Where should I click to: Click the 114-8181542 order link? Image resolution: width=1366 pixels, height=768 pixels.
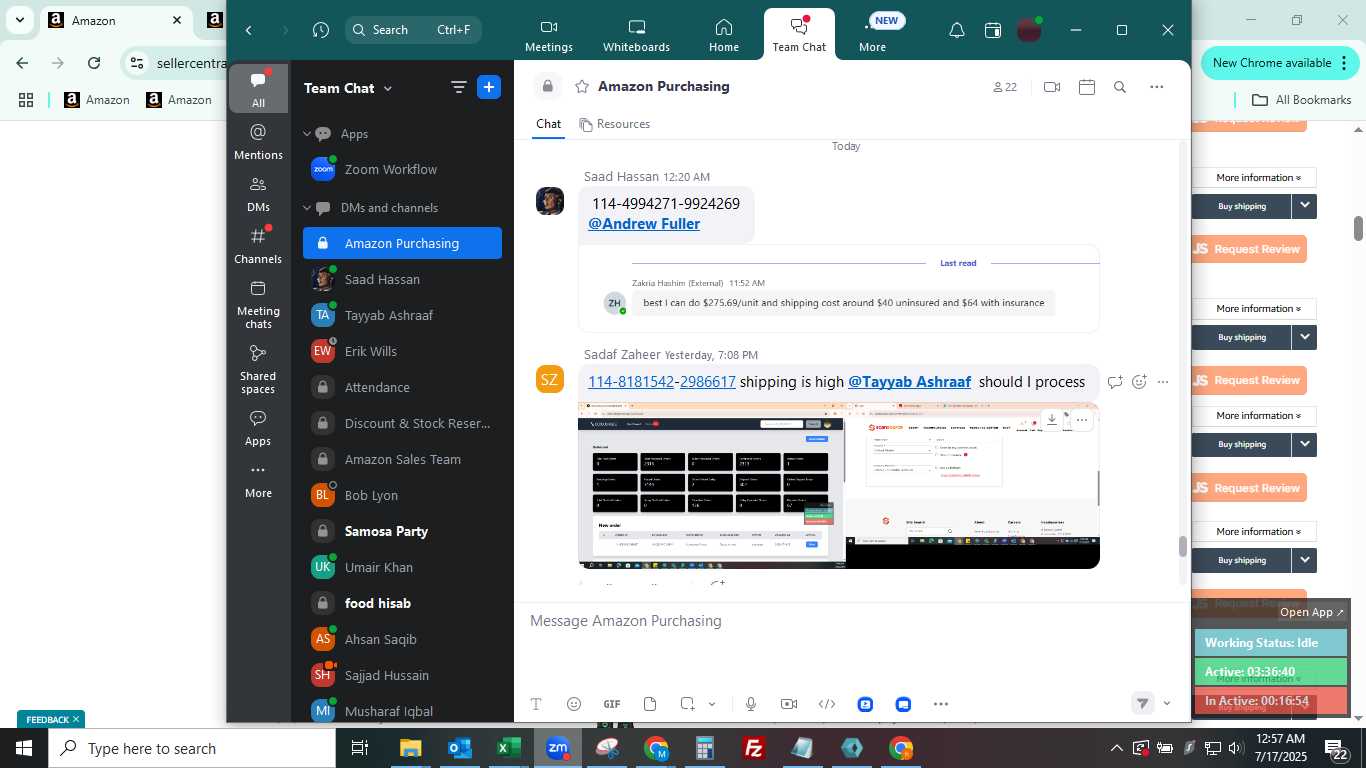(x=631, y=382)
